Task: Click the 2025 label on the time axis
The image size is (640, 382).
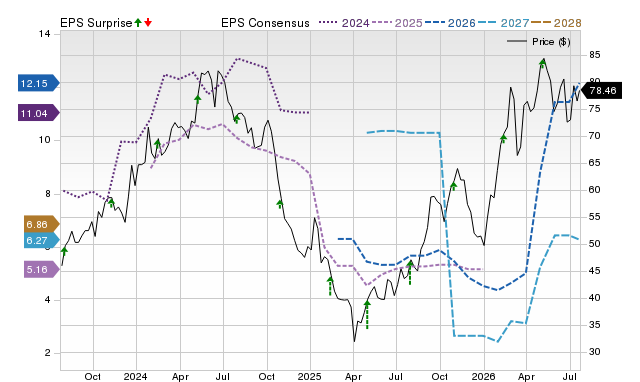Action: (x=309, y=376)
